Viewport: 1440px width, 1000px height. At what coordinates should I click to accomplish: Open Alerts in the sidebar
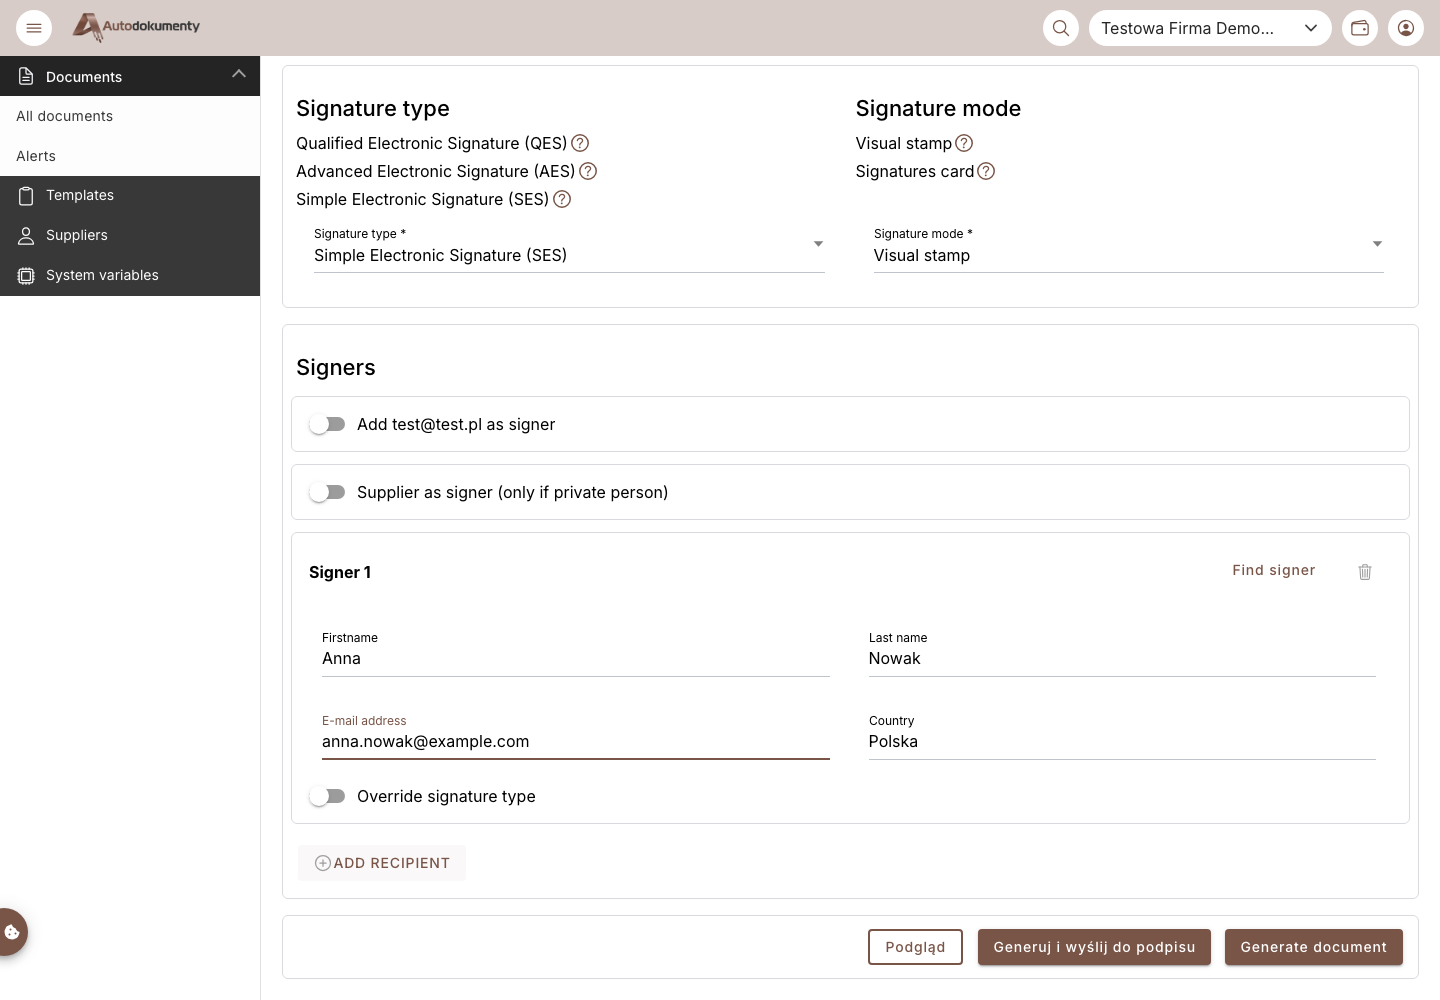pyautogui.click(x=130, y=156)
